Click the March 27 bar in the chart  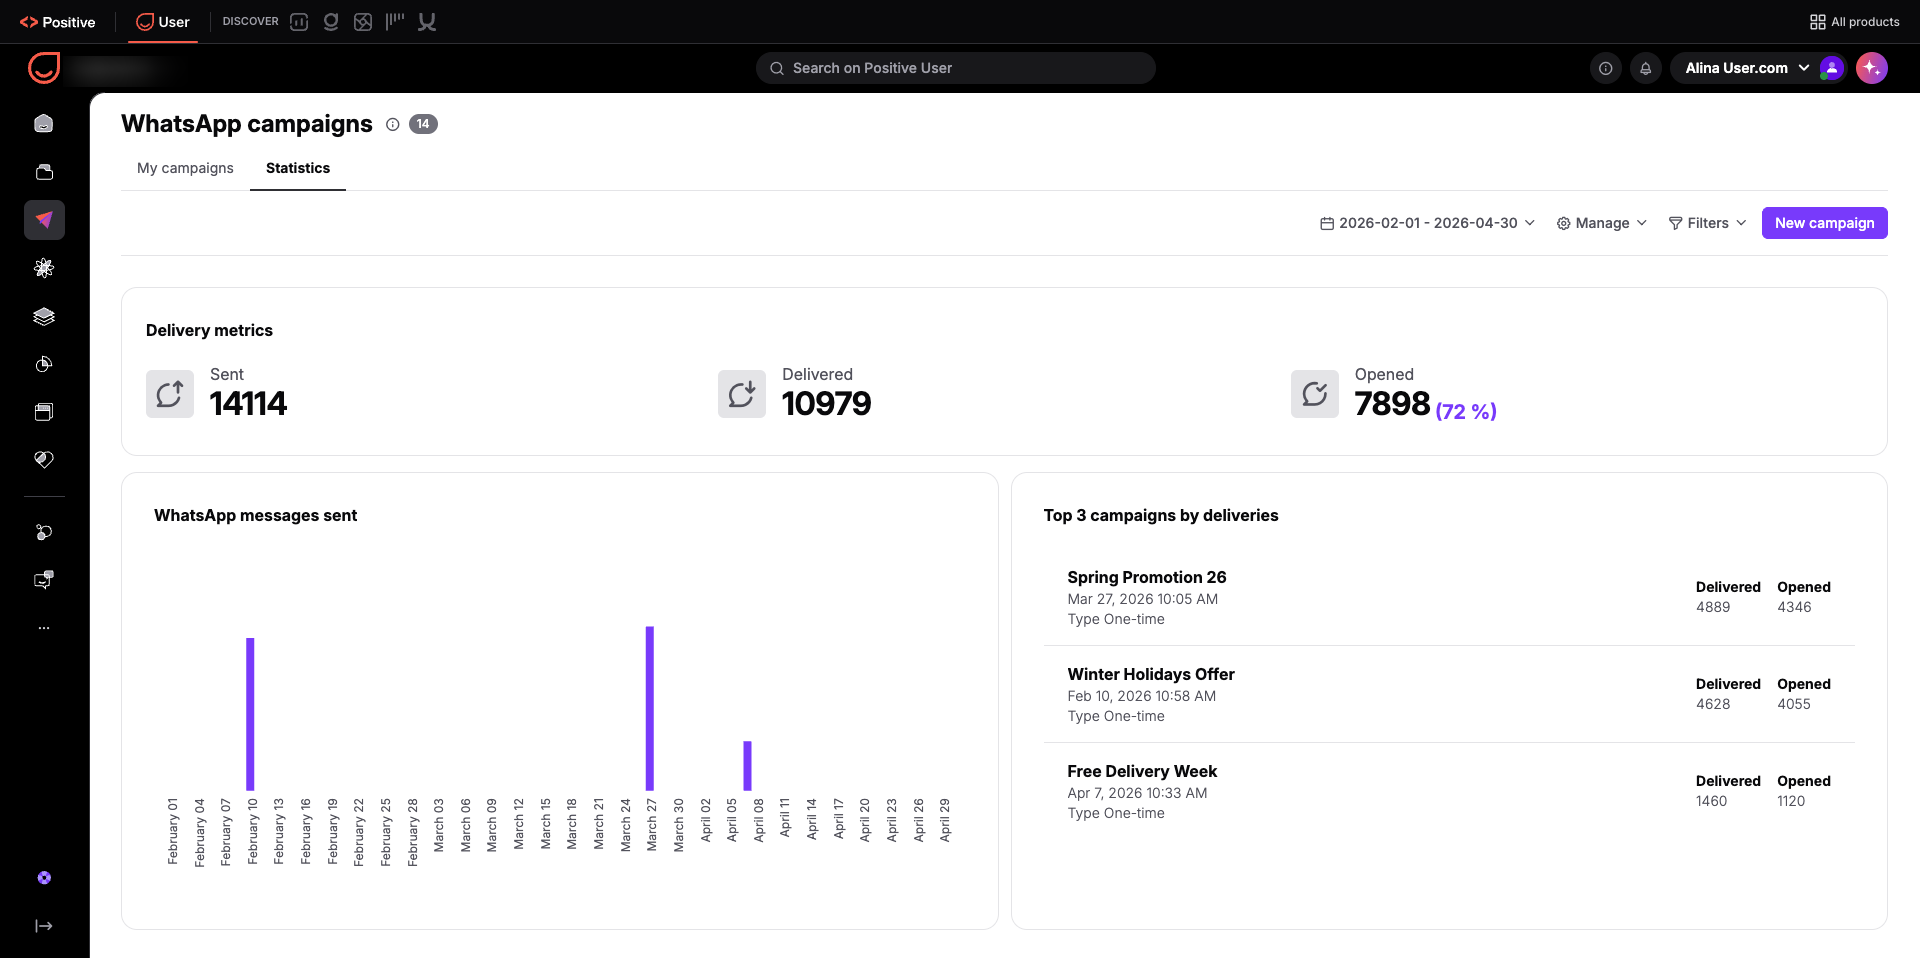point(650,708)
